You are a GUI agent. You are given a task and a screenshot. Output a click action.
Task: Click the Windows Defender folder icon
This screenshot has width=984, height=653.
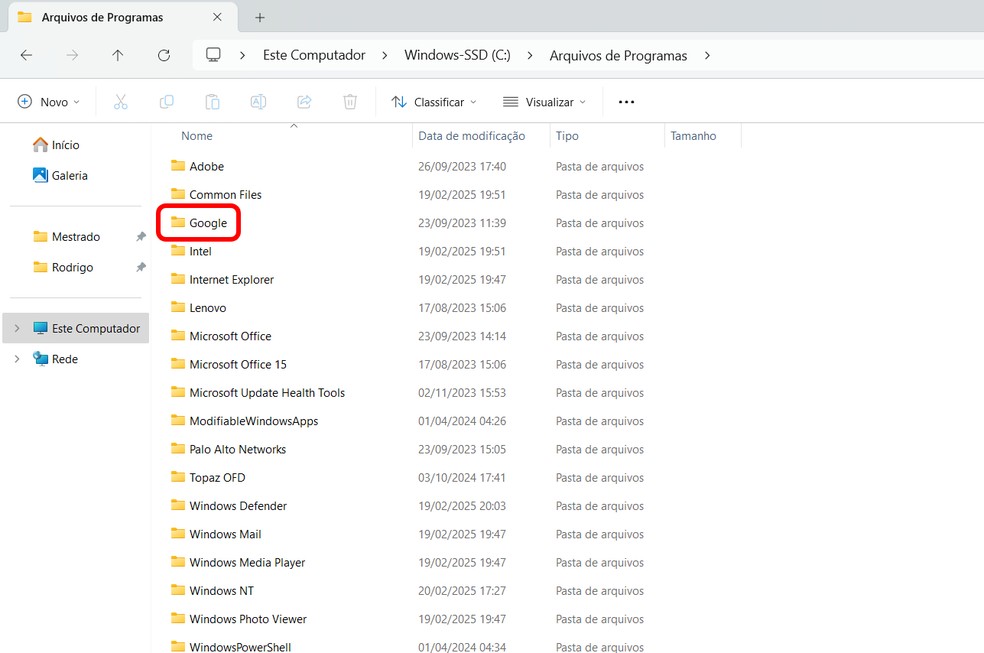pos(178,504)
